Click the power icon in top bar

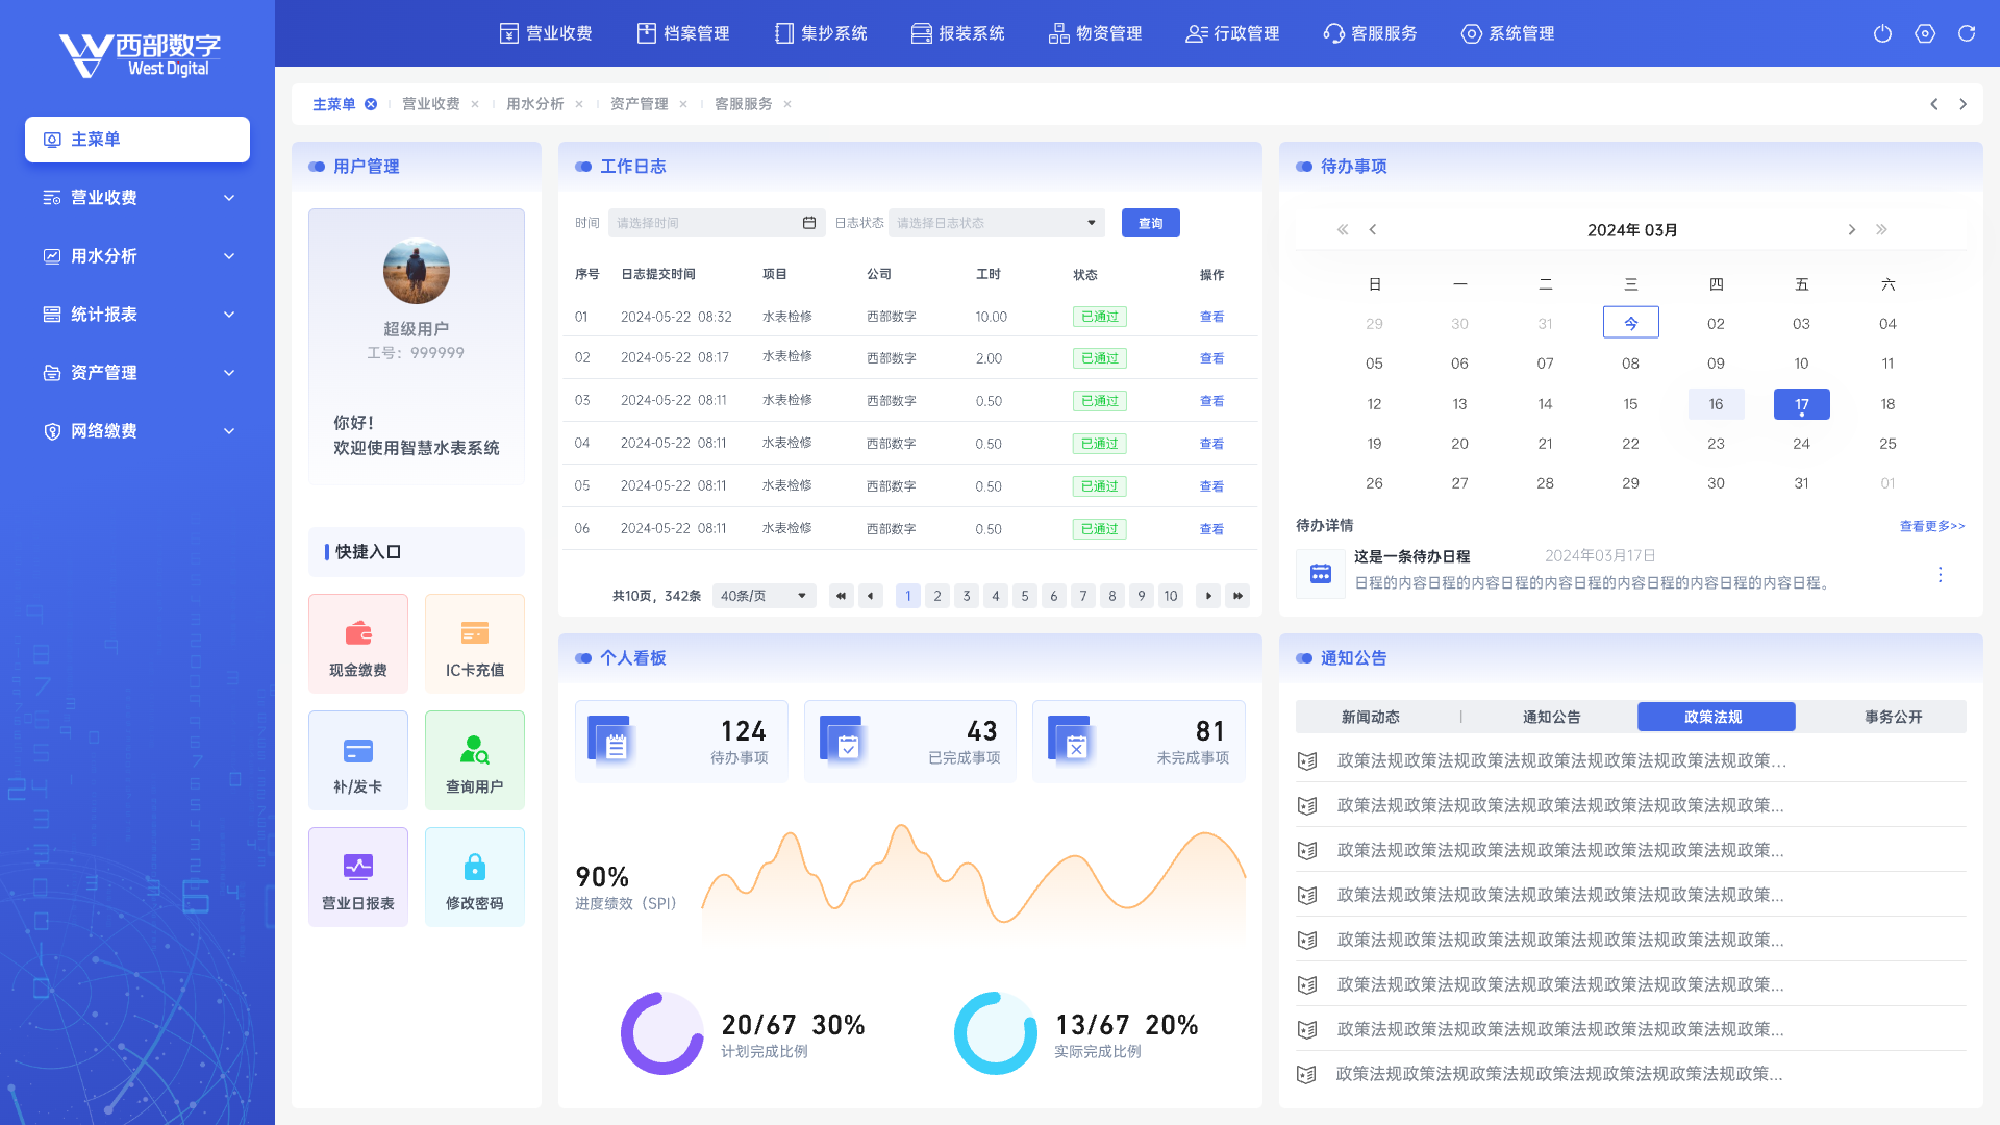1882,34
